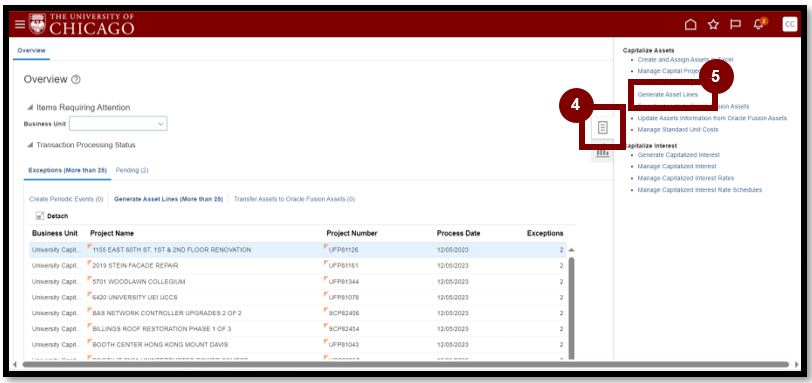Select Transfer Assets to Oracle Fusion Assets (0) subtab

[x=294, y=199]
